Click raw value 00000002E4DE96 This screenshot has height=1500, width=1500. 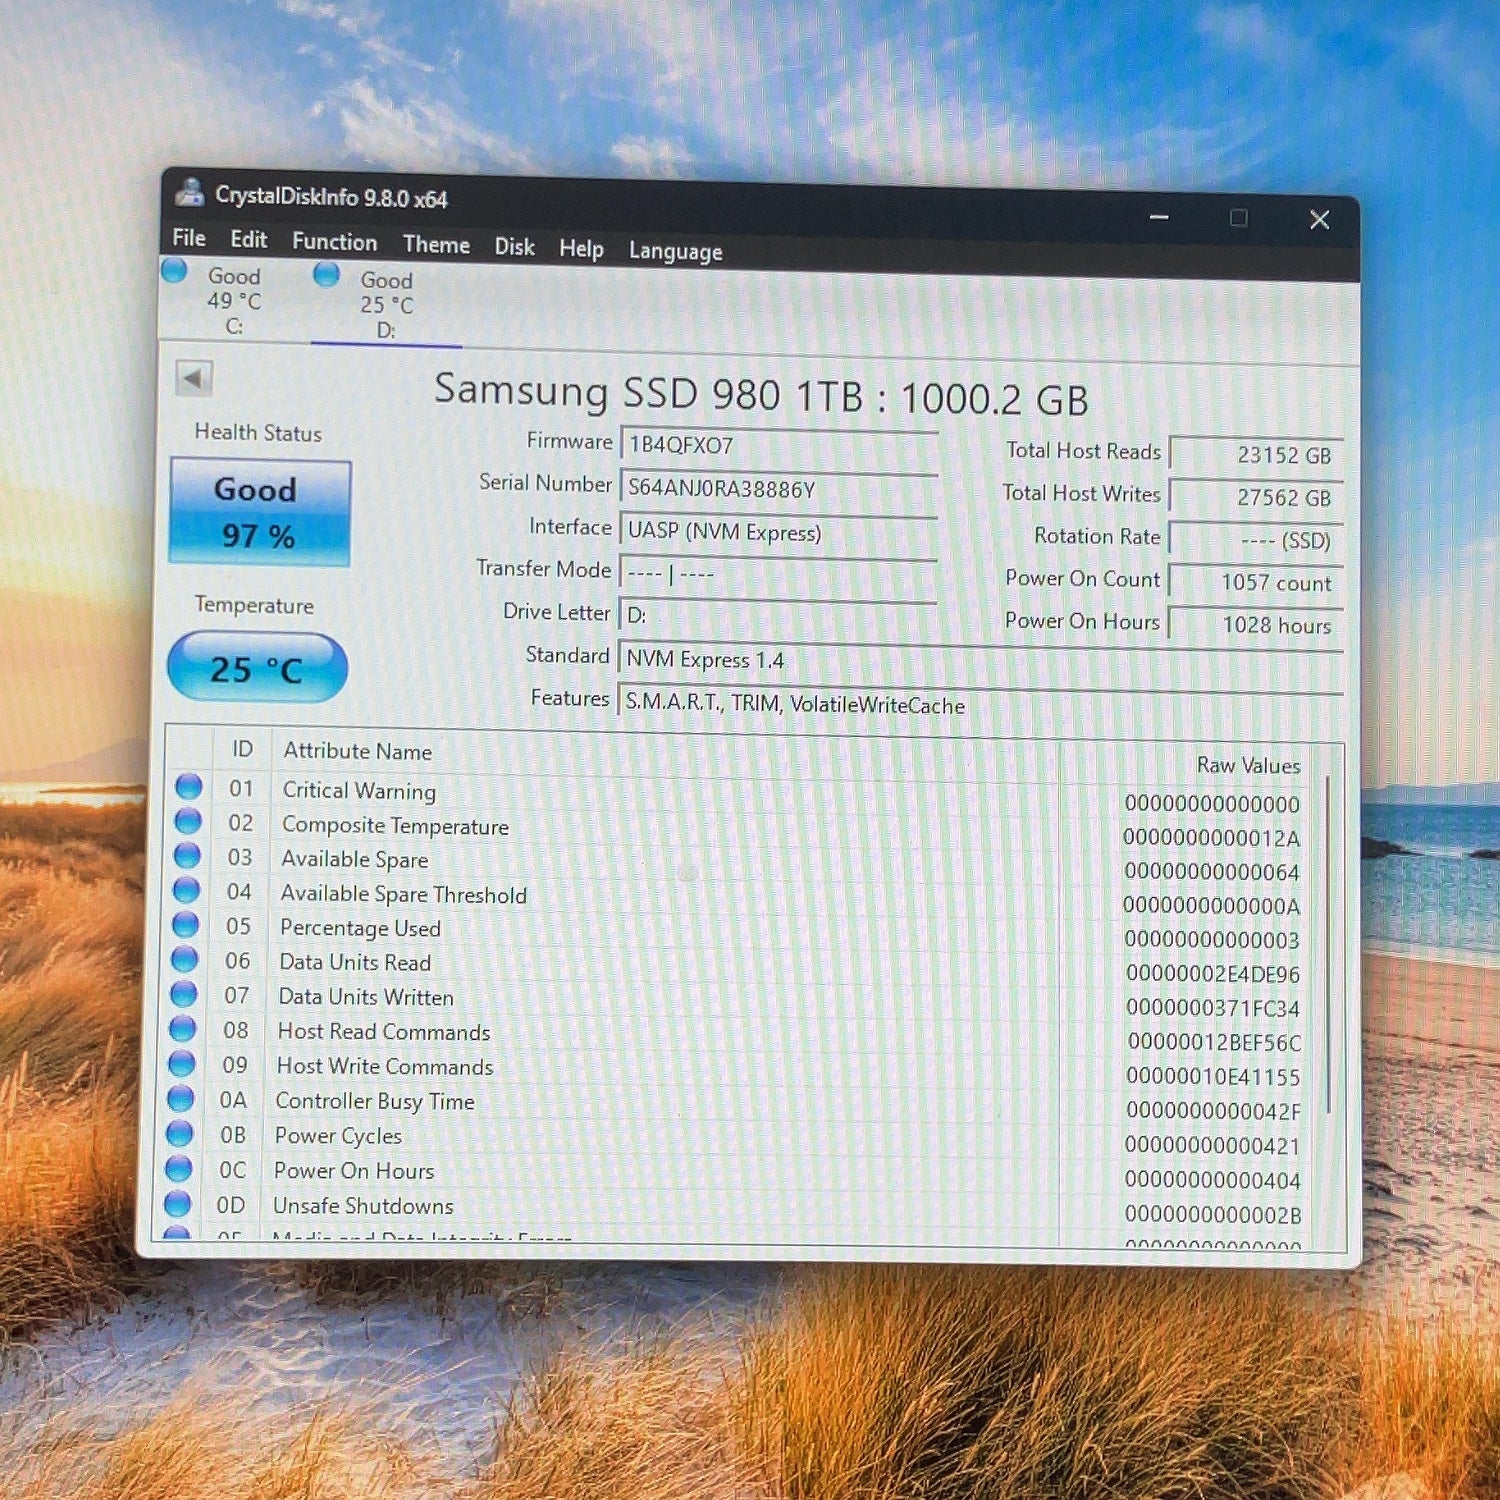1213,974
